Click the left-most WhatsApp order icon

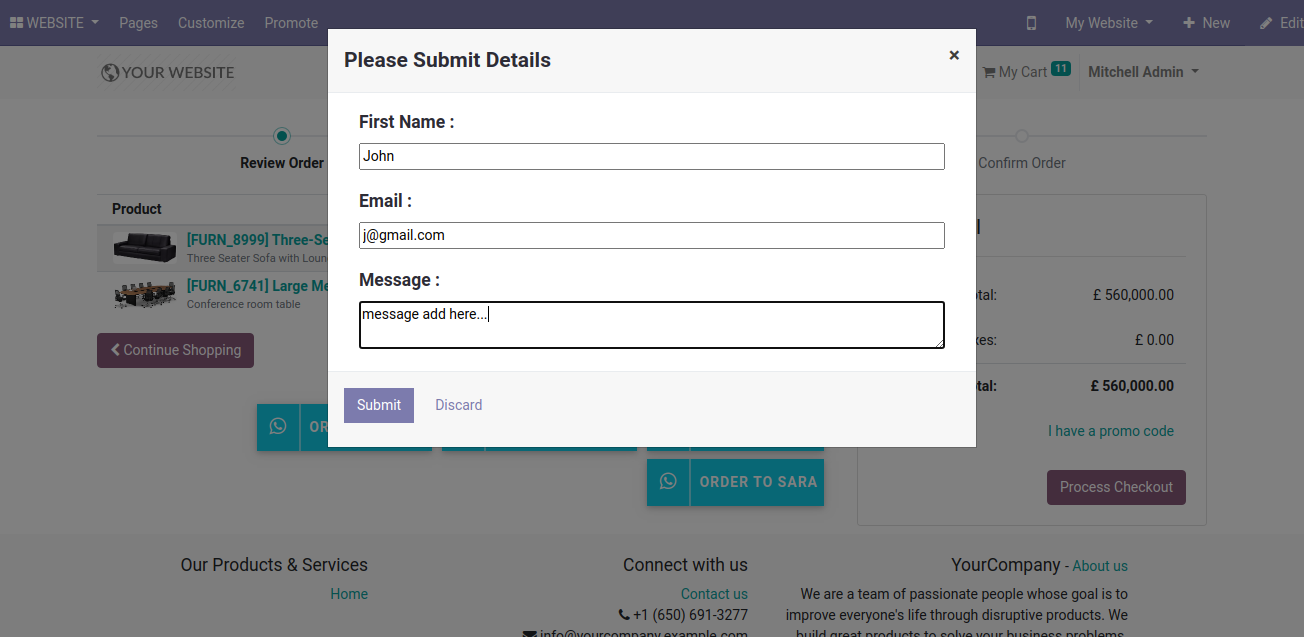pos(278,427)
